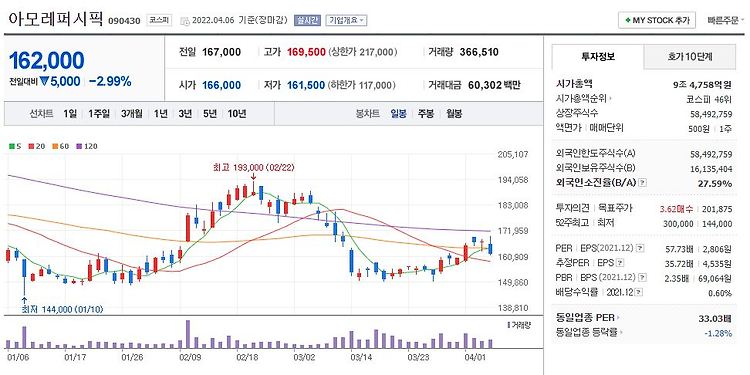Viewport: 750px width, 375px height.
Task: Click the arrow icon after 동일업종 등락률
Action: 620,332
